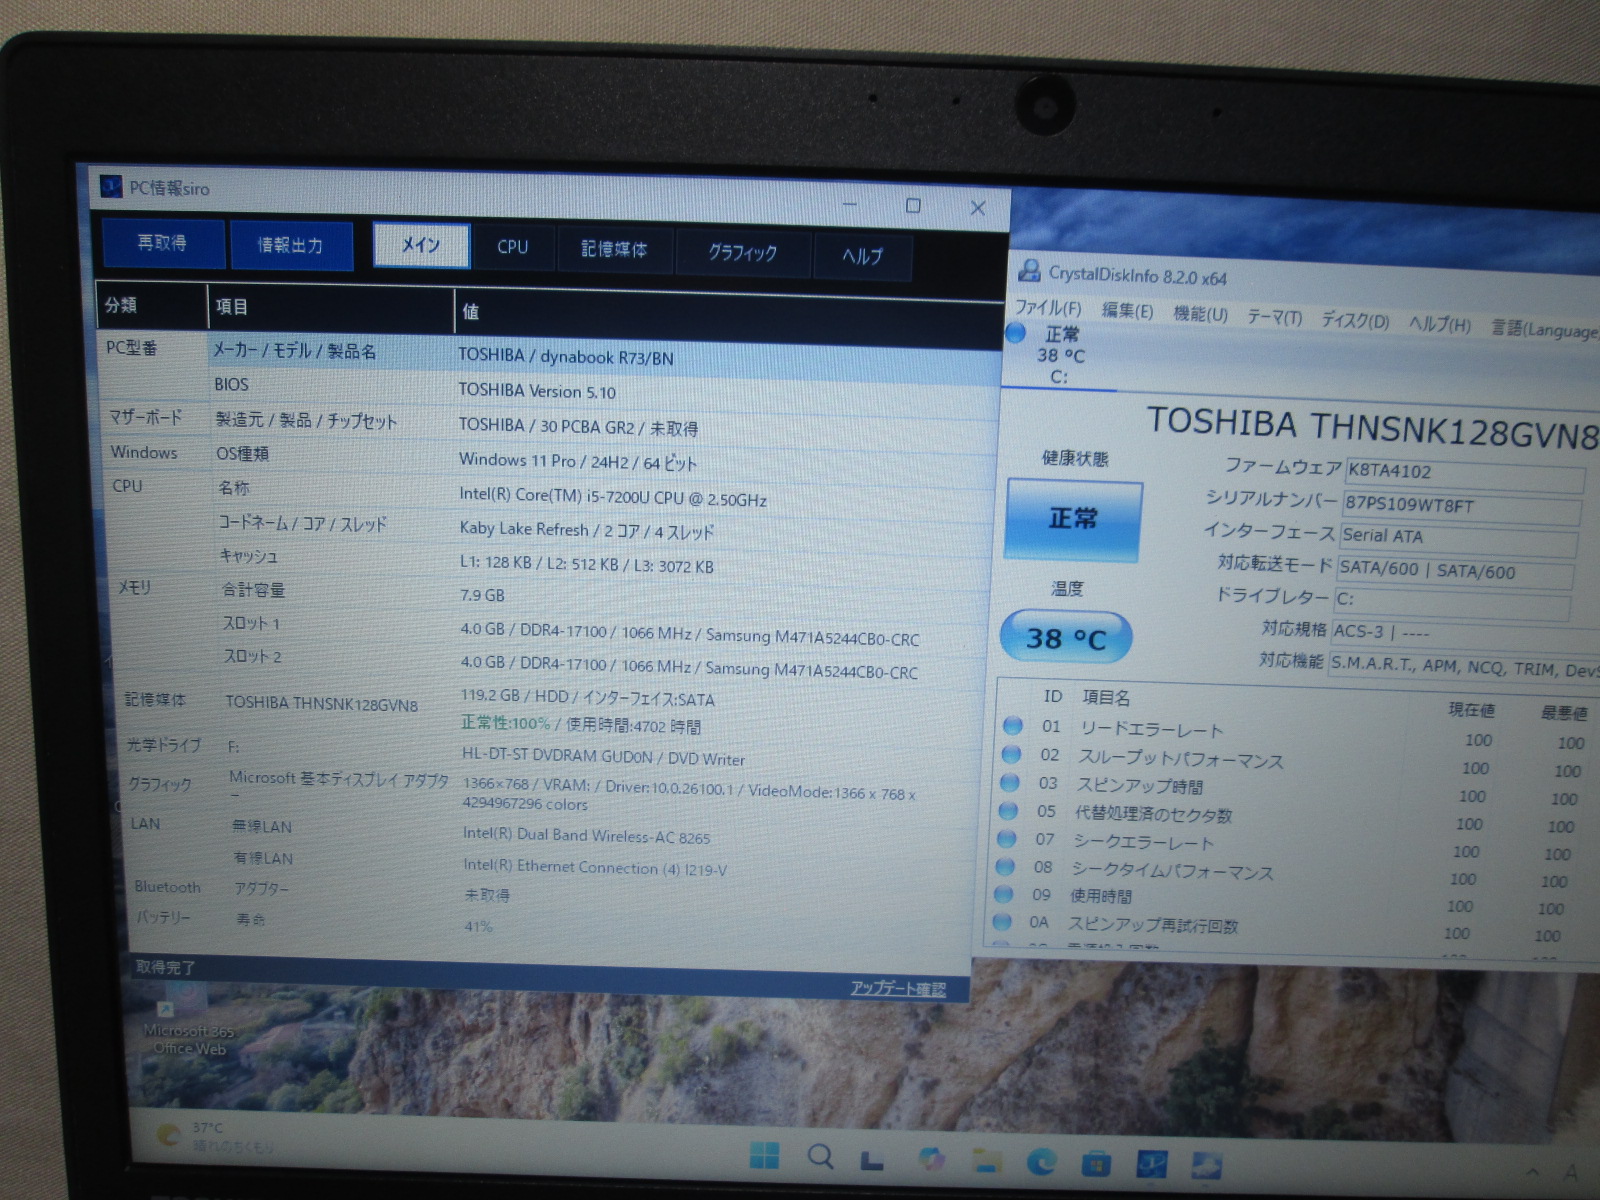Select the Intel(R) Ethernet Connection I219-V value

click(x=595, y=868)
